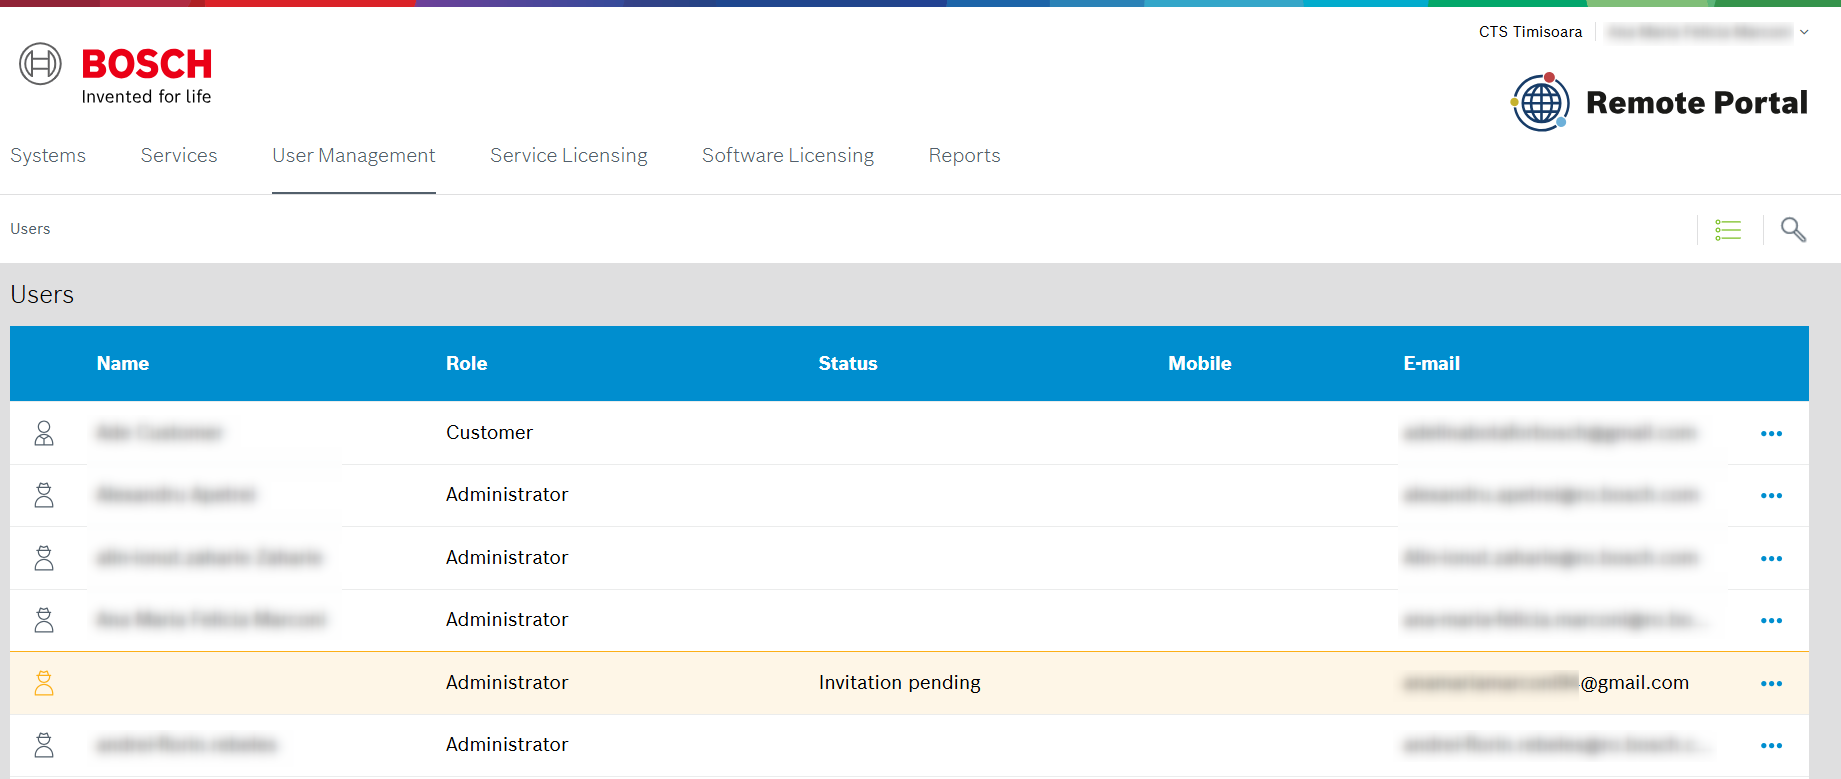Viewport: 1841px width, 779px height.
Task: Select the Invitation pending user row
Action: click(x=899, y=683)
